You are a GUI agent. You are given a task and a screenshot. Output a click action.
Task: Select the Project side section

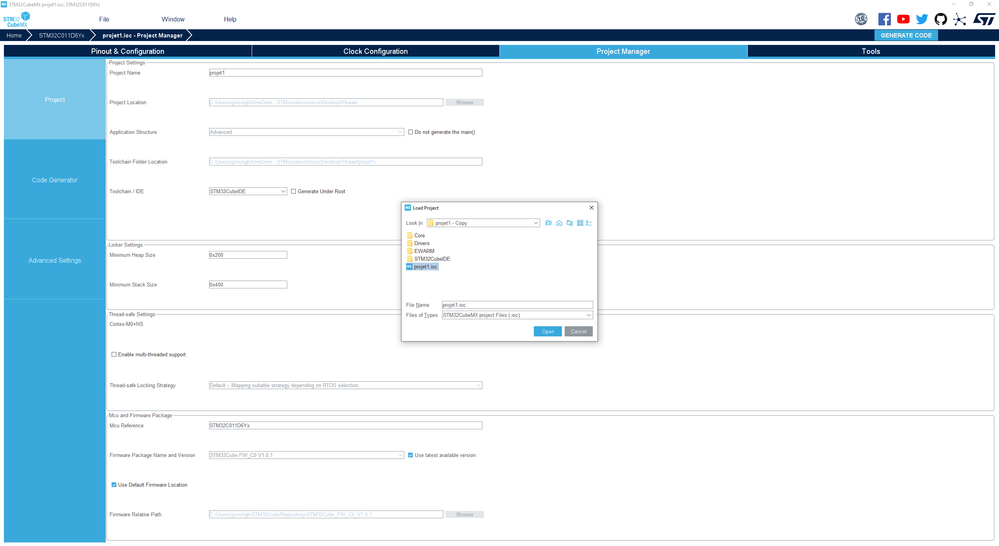(55, 99)
